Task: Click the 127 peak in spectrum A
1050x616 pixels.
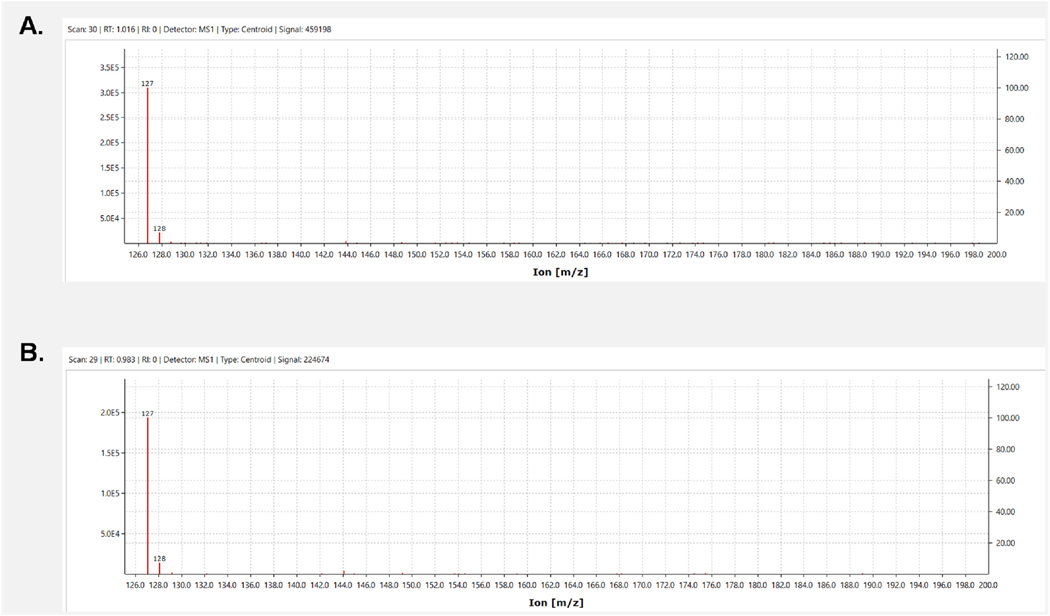Action: tap(147, 165)
